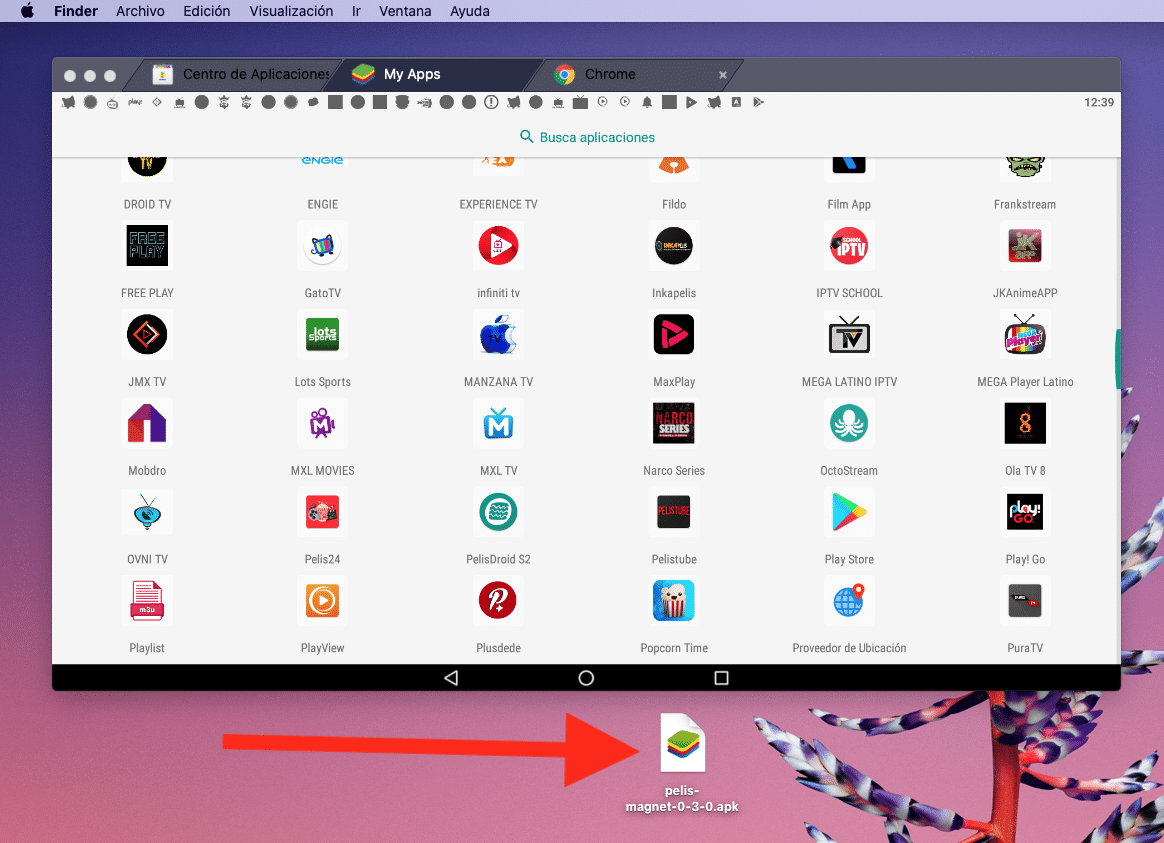Open the JKAnimeAPP icon

pyautogui.click(x=1025, y=246)
